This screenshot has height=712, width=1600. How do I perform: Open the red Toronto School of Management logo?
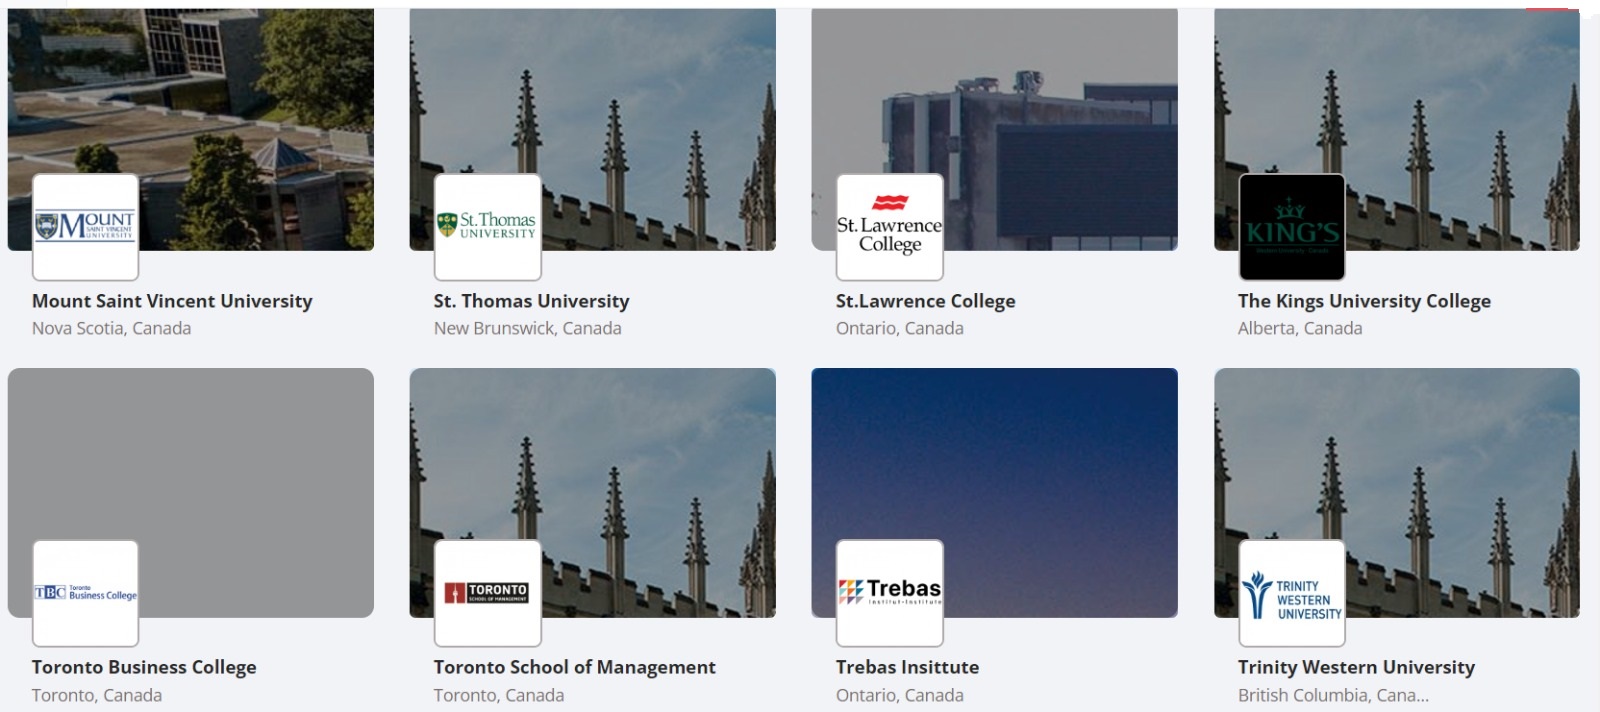488,593
